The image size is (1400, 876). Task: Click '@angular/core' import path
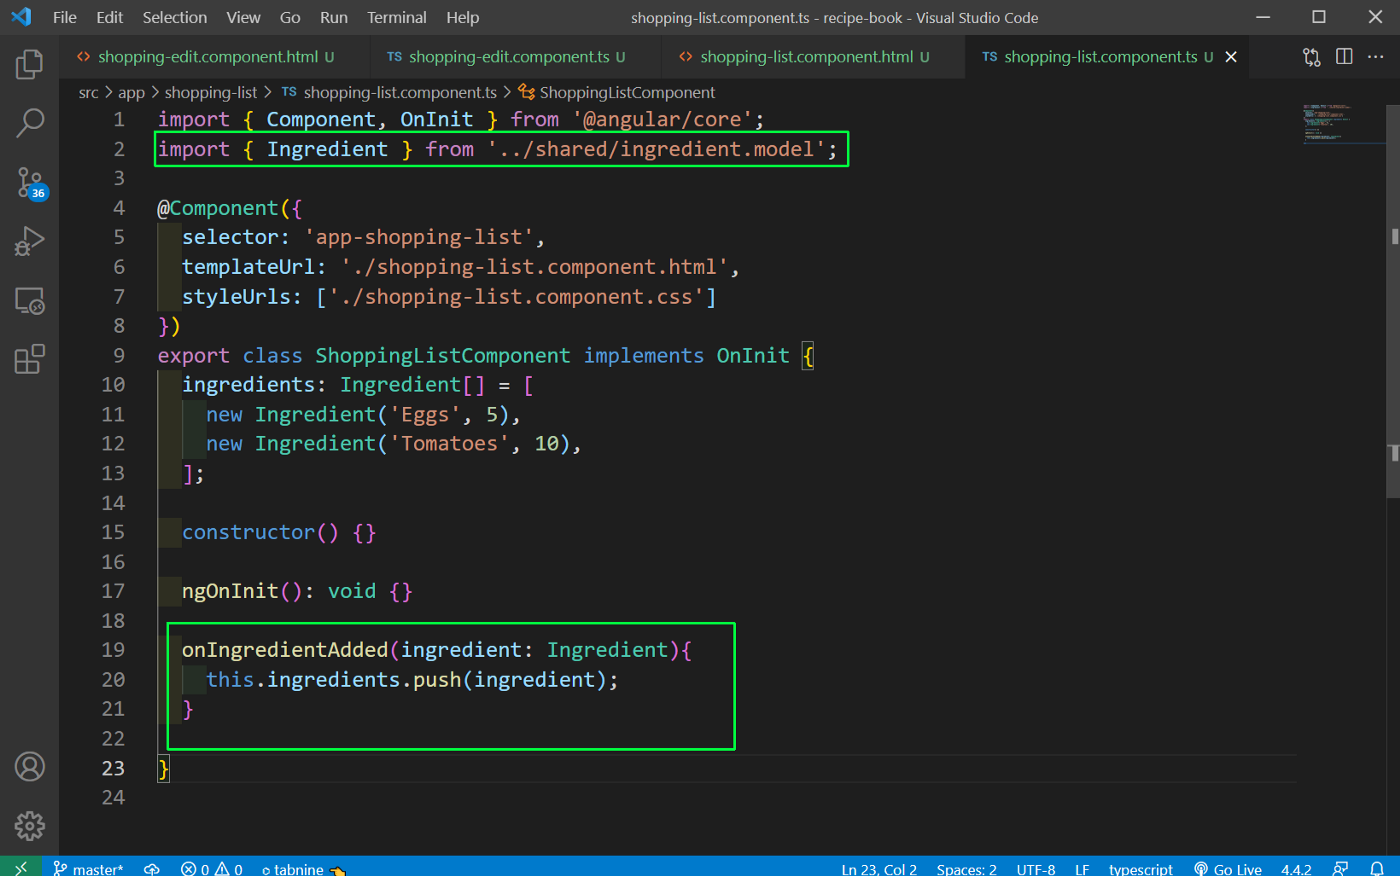click(662, 119)
